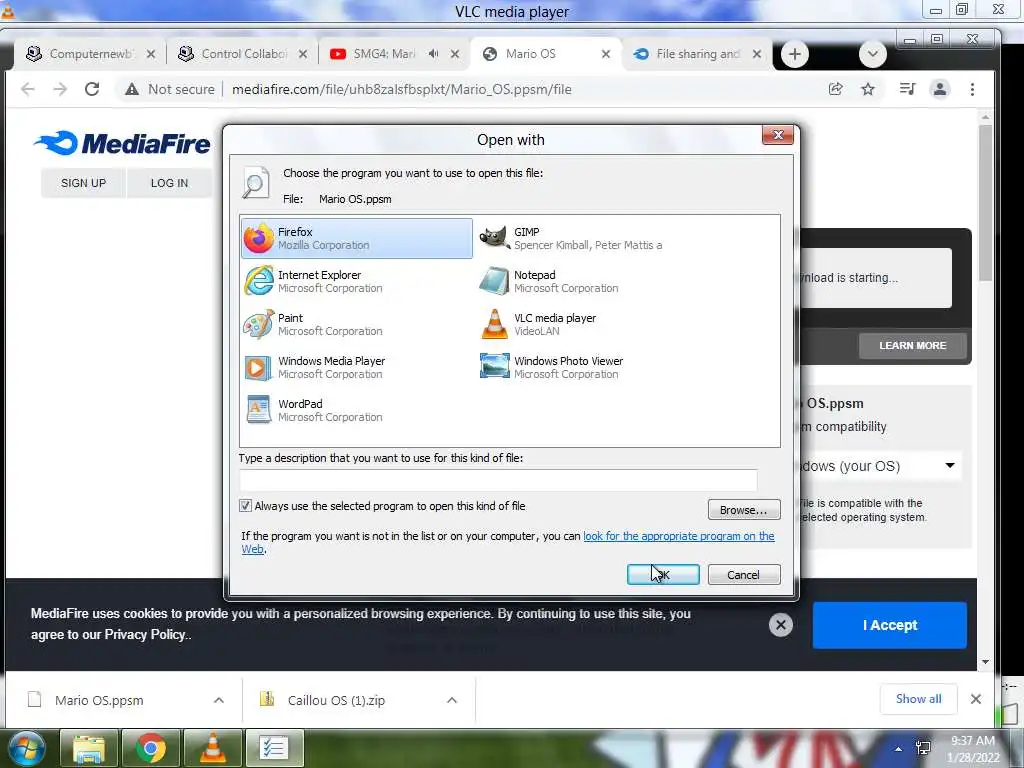Viewport: 1024px width, 768px height.
Task: Click Show all downloads
Action: 918,699
